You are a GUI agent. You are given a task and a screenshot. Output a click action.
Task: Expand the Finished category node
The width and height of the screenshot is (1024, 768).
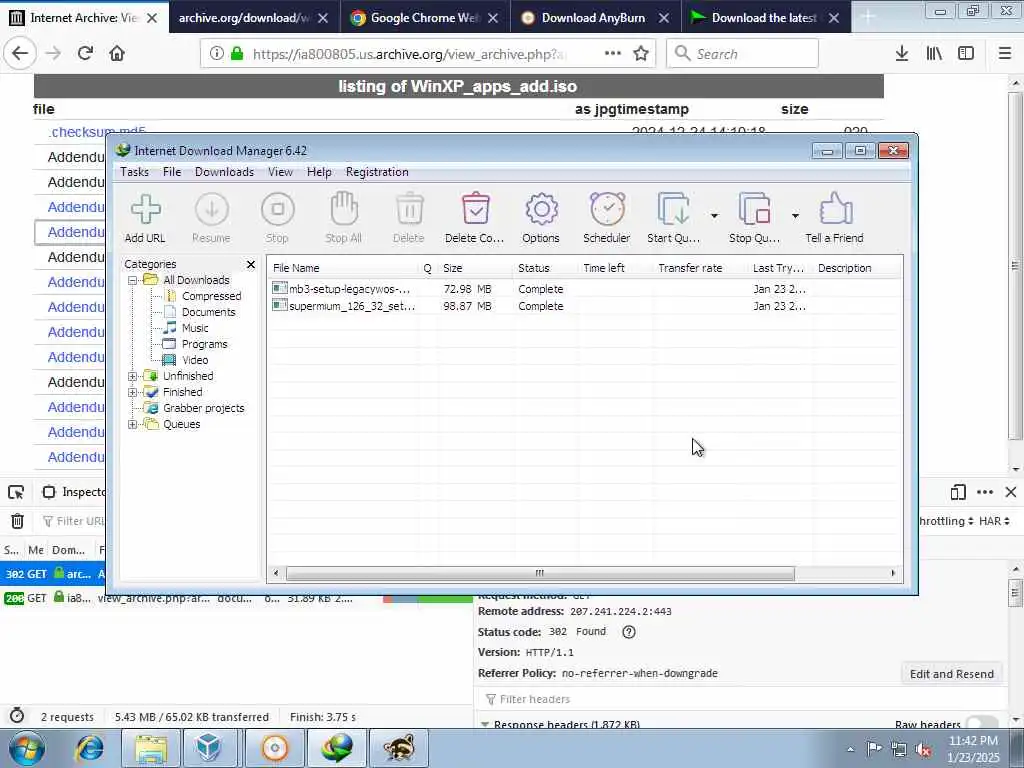click(x=133, y=392)
